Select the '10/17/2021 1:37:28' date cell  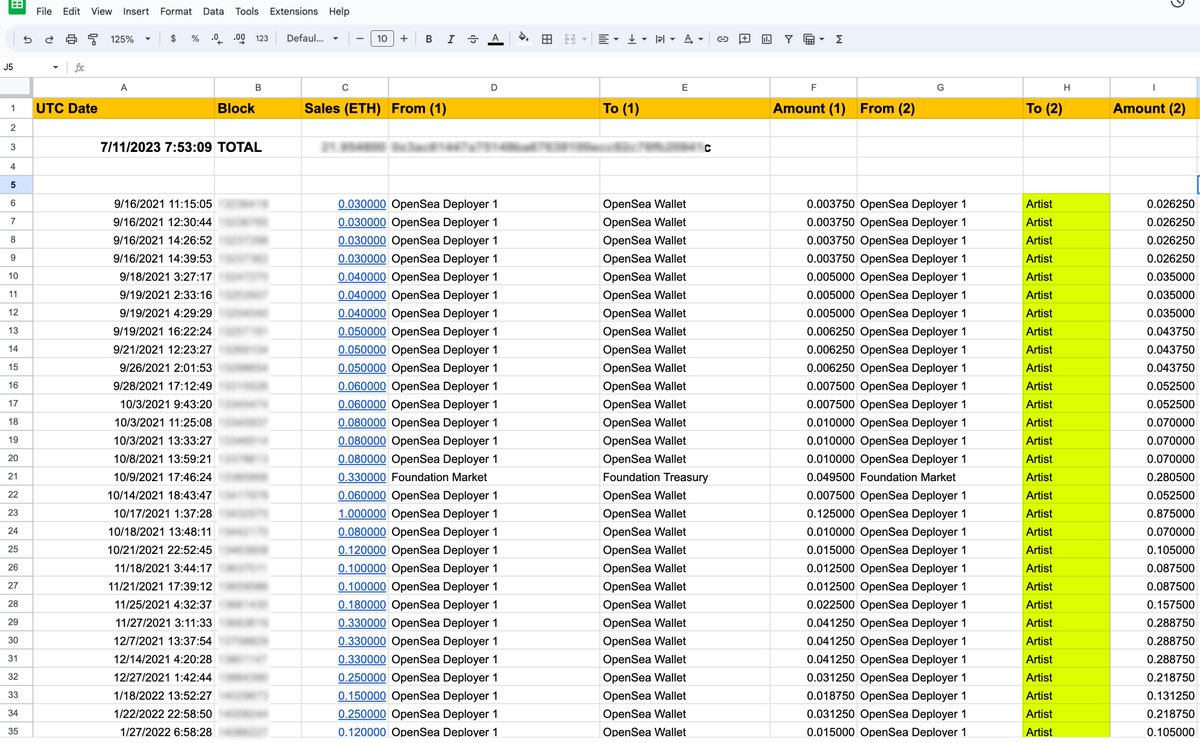(x=123, y=513)
